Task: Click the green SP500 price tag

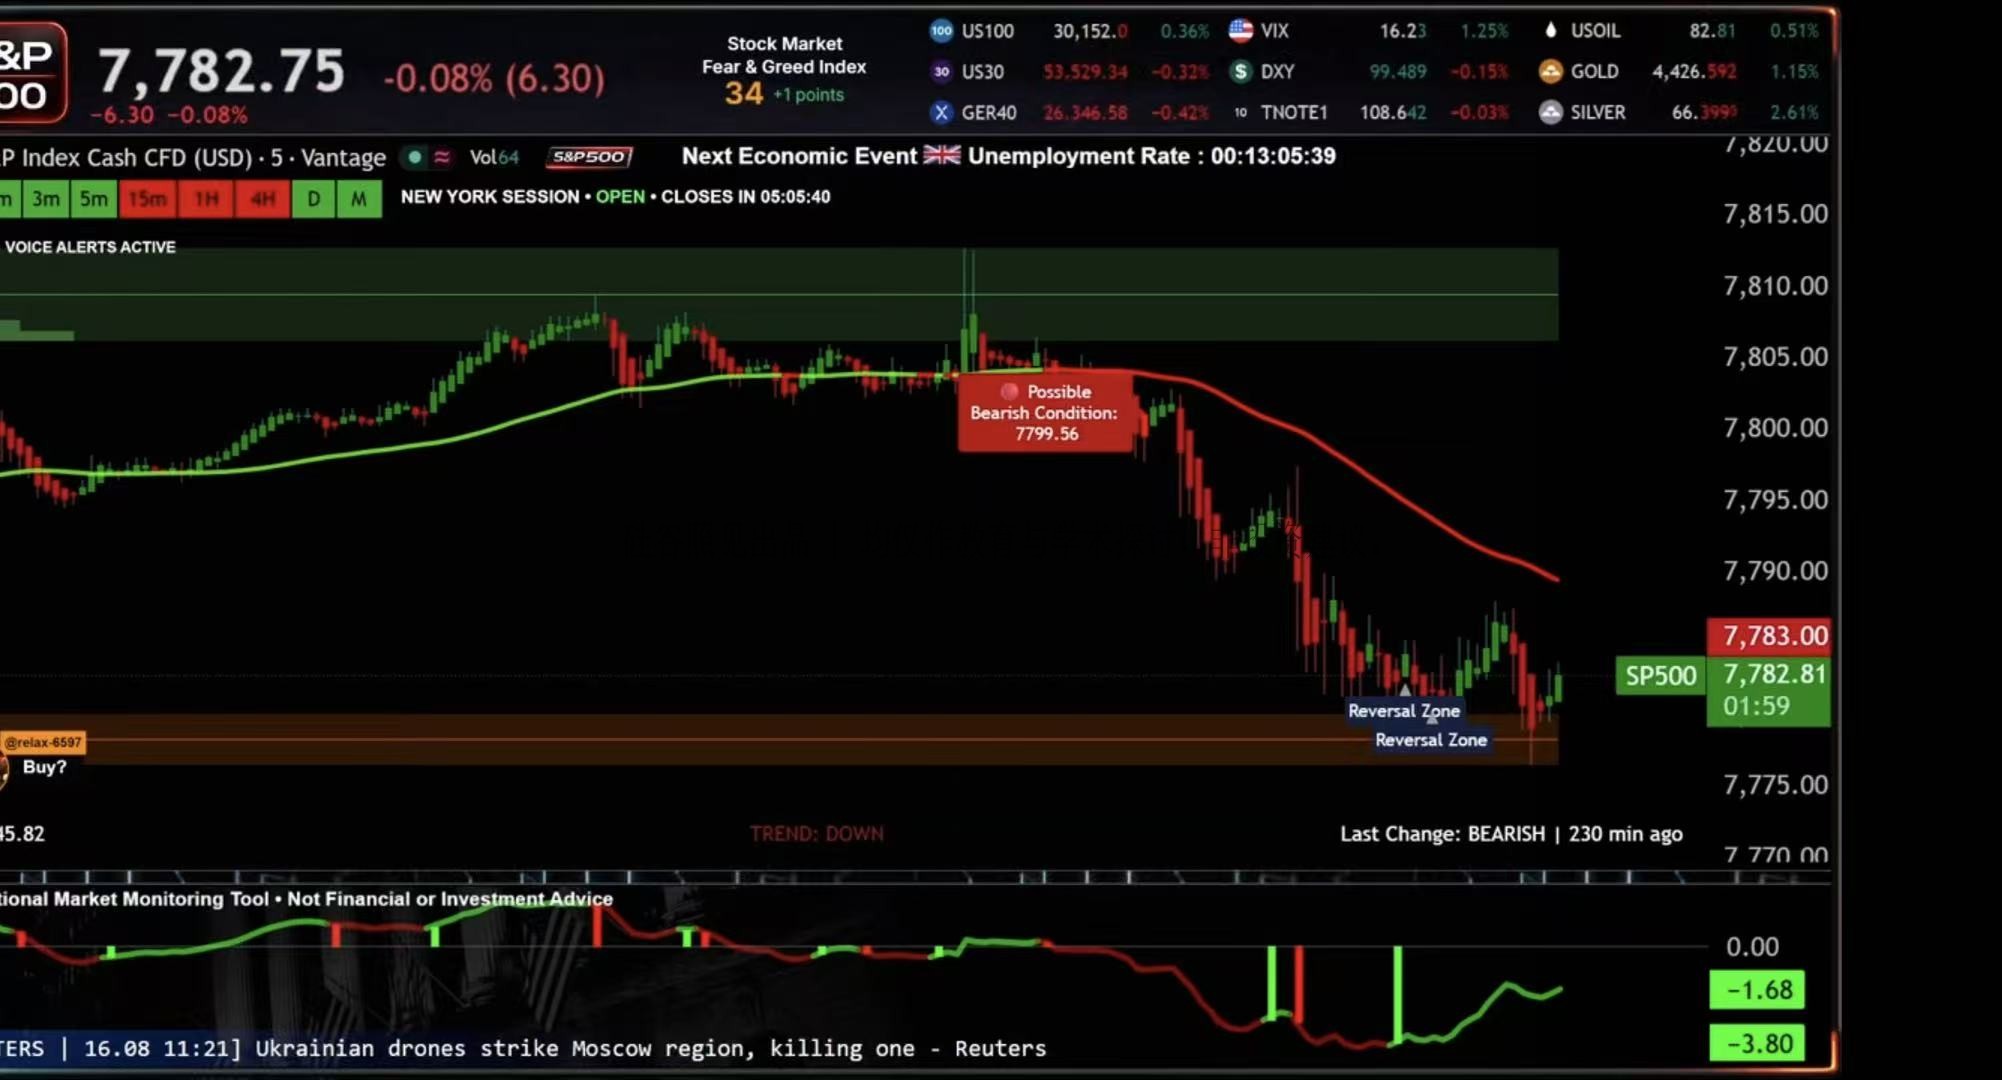Action: pyautogui.click(x=1661, y=676)
